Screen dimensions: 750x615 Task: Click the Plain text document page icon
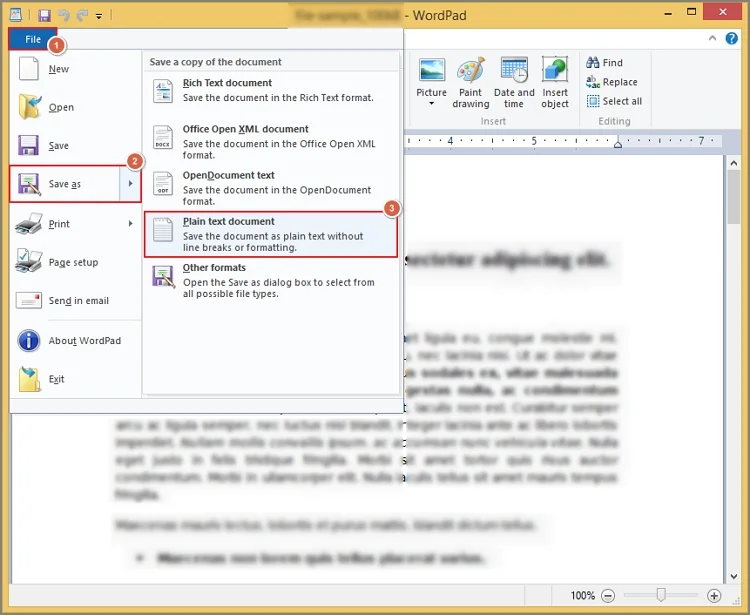click(163, 230)
